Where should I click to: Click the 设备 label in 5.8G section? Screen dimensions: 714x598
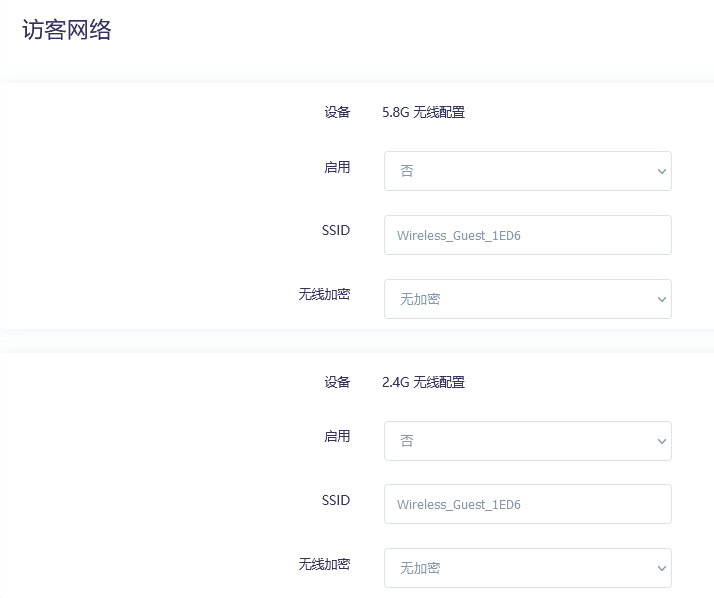(x=337, y=112)
